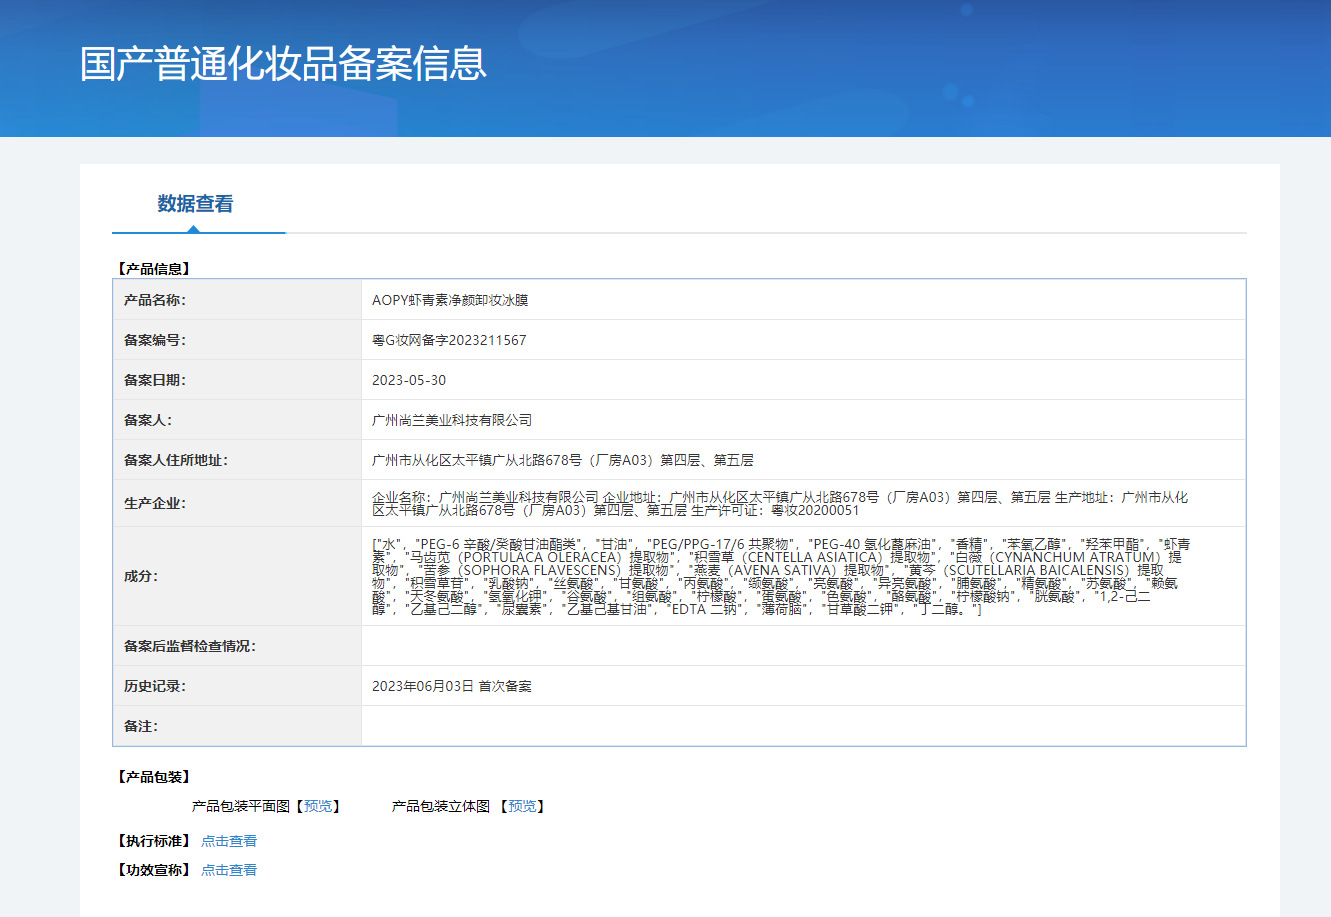
Task: Click the 产品名称 row label
Action: (x=155, y=300)
